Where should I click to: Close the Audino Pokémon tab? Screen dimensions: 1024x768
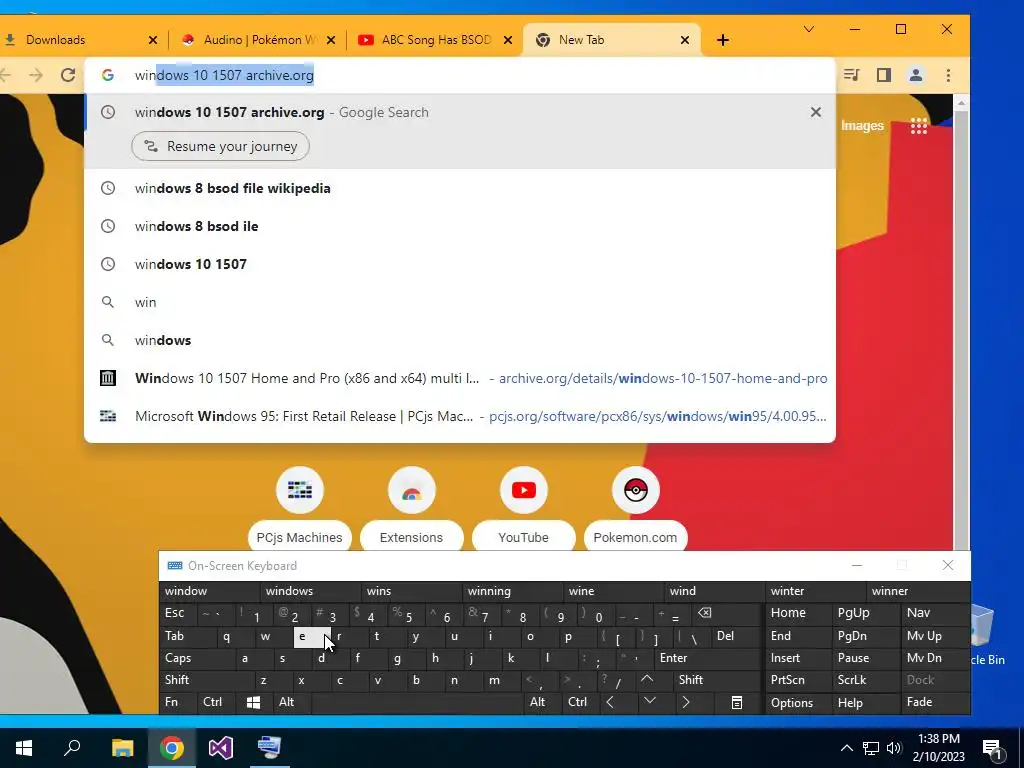(x=331, y=40)
